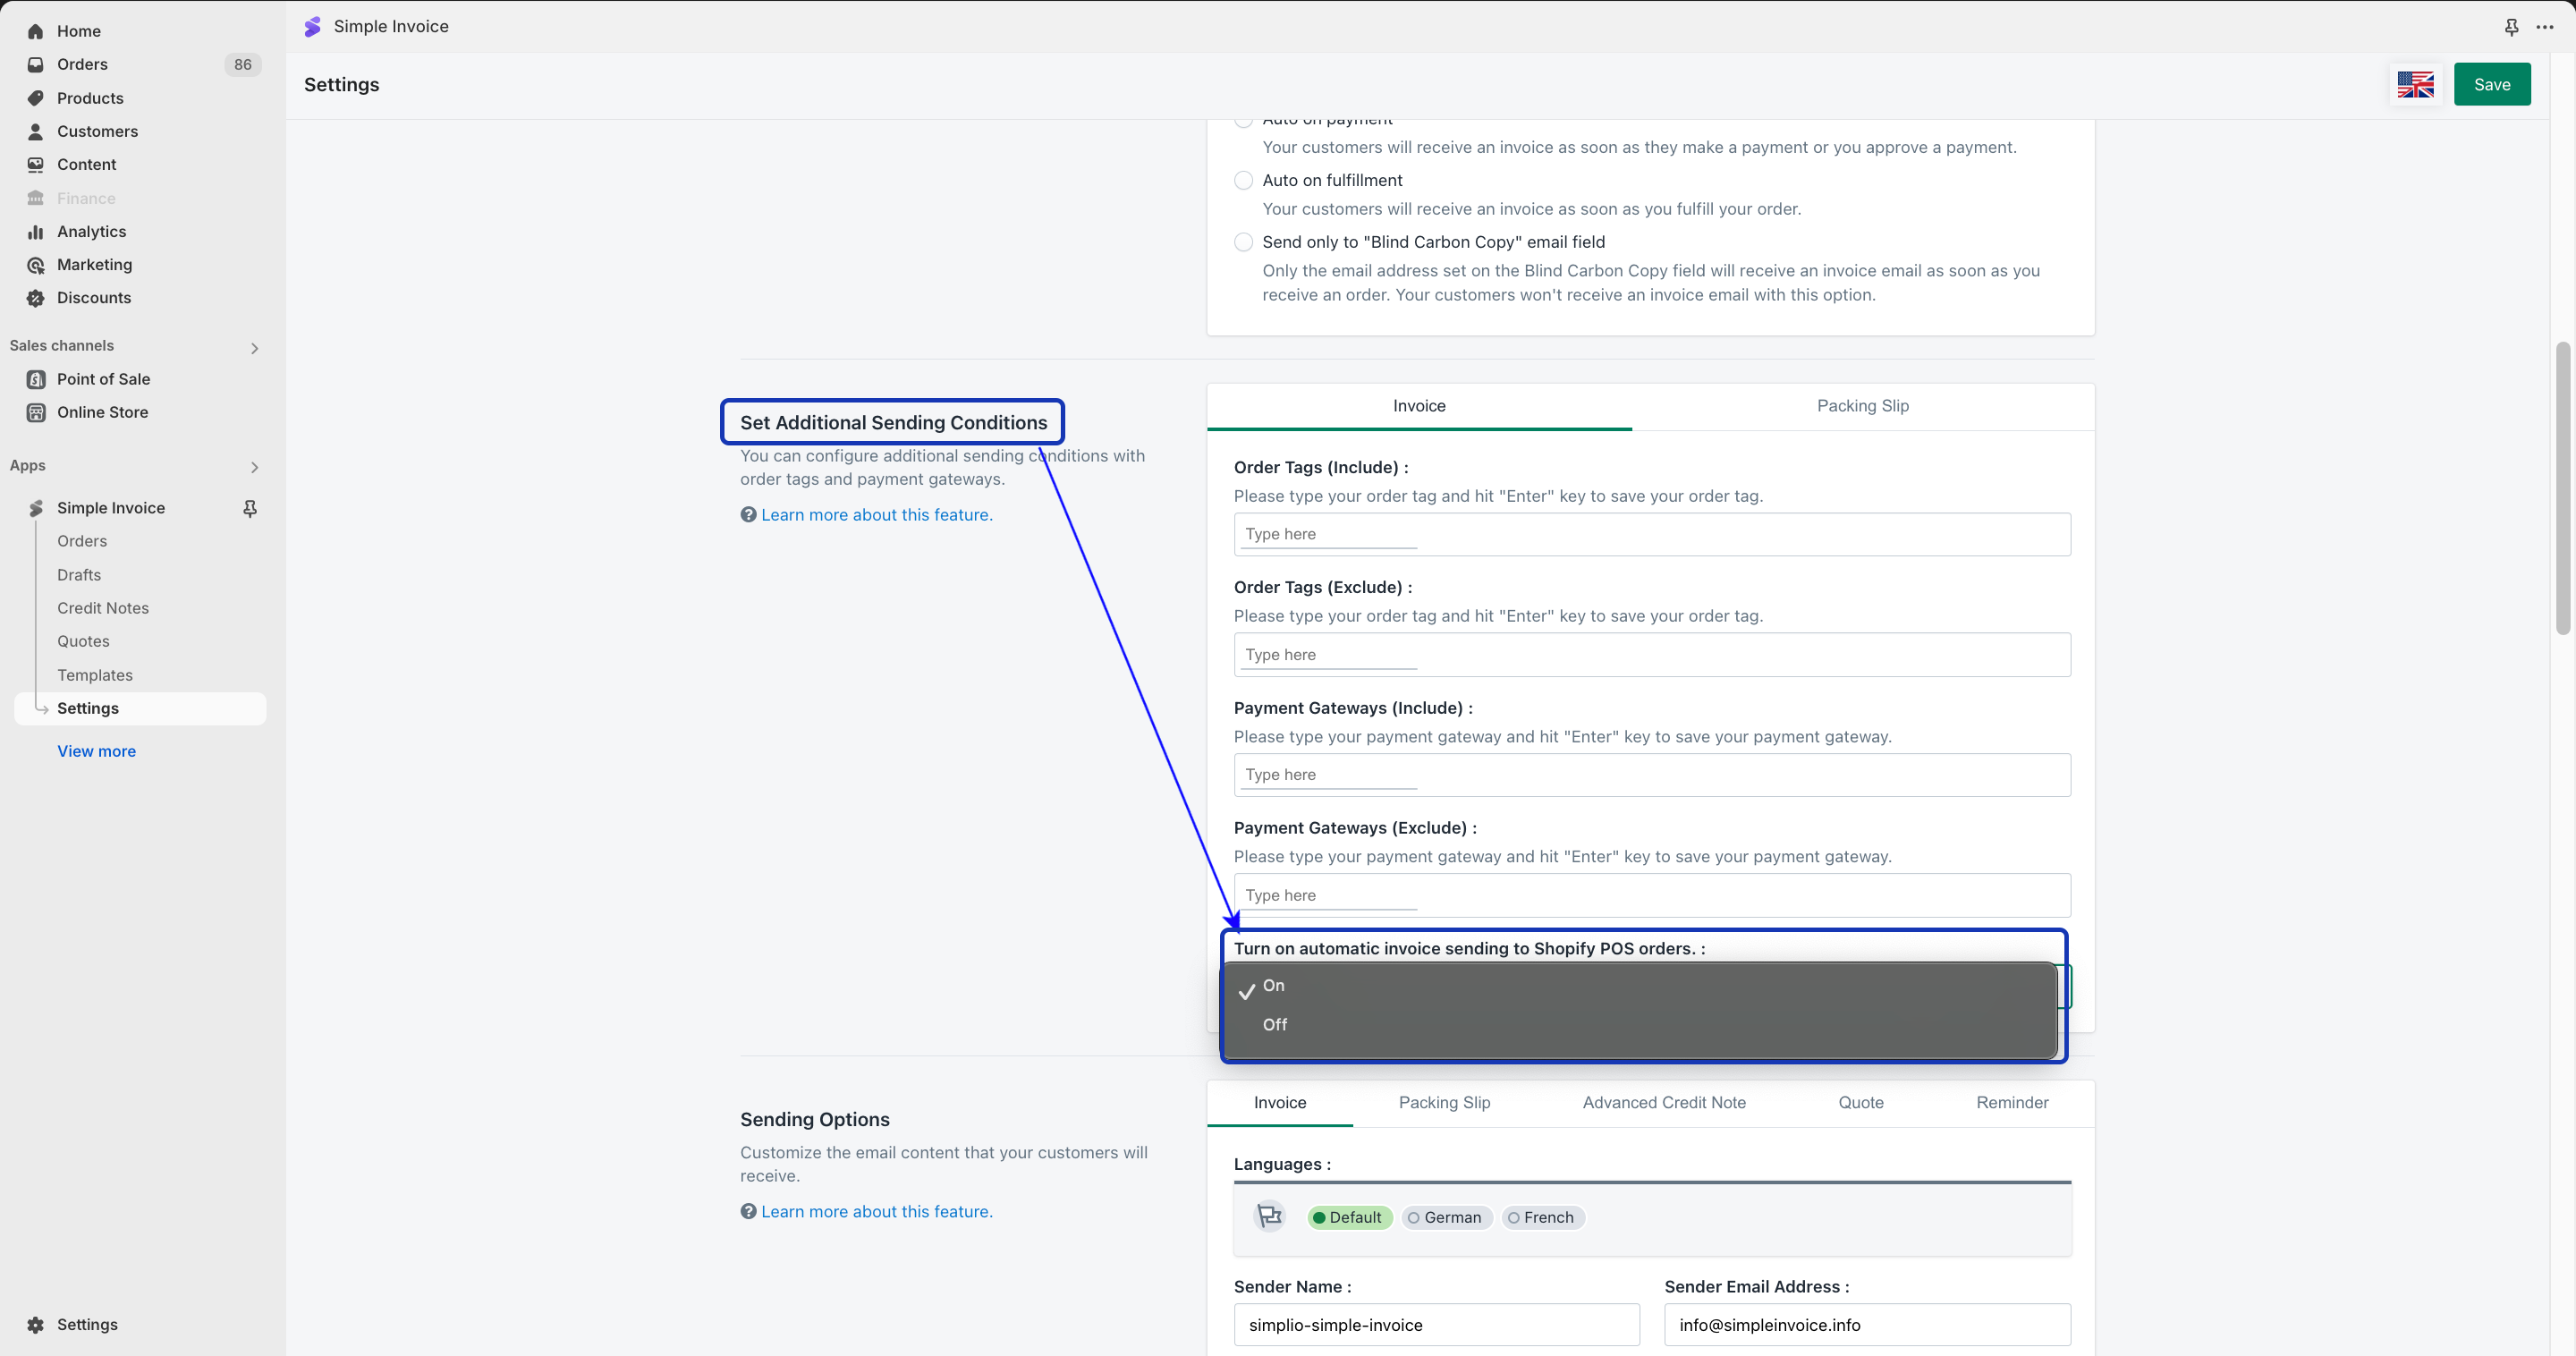Screen dimensions: 2576x1356
Task: Click the language translation icon under Languages
Action: pos(1269,1216)
